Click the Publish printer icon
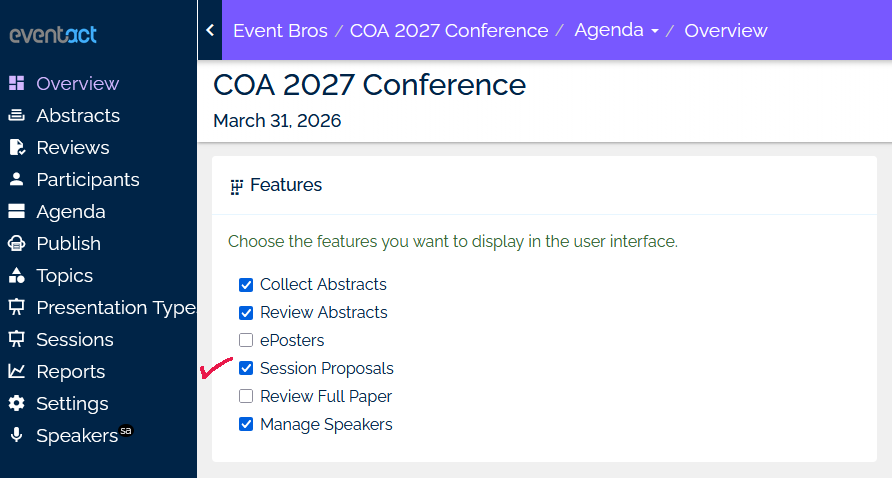 click(16, 244)
